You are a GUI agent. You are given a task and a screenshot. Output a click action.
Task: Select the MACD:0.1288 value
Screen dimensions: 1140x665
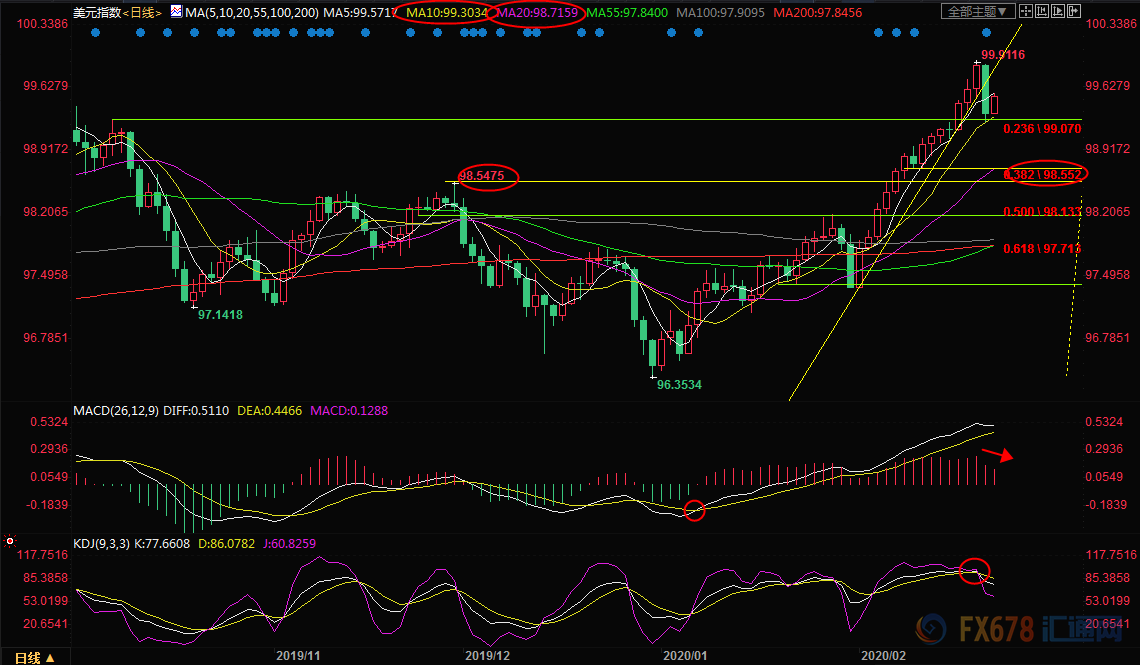349,411
